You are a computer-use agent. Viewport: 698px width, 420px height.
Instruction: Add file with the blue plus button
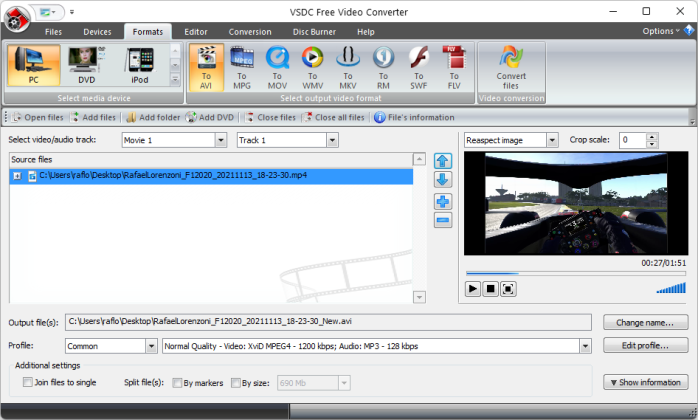tap(442, 201)
